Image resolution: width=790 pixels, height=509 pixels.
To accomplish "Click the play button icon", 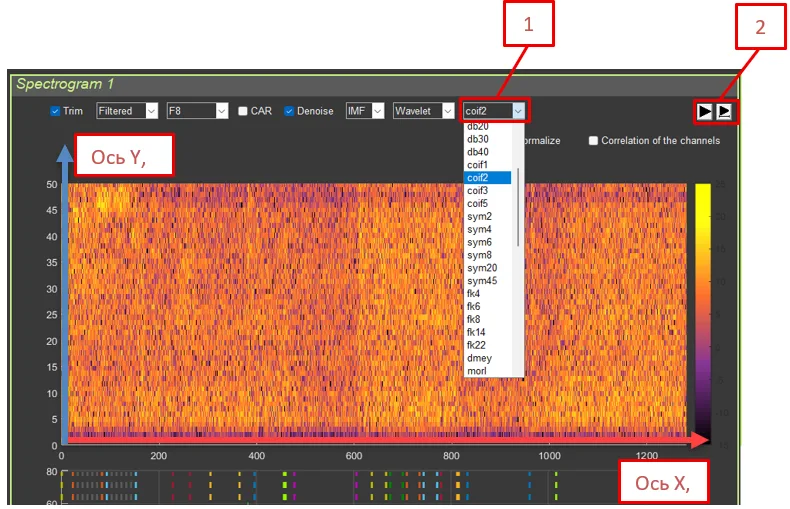I will (706, 111).
